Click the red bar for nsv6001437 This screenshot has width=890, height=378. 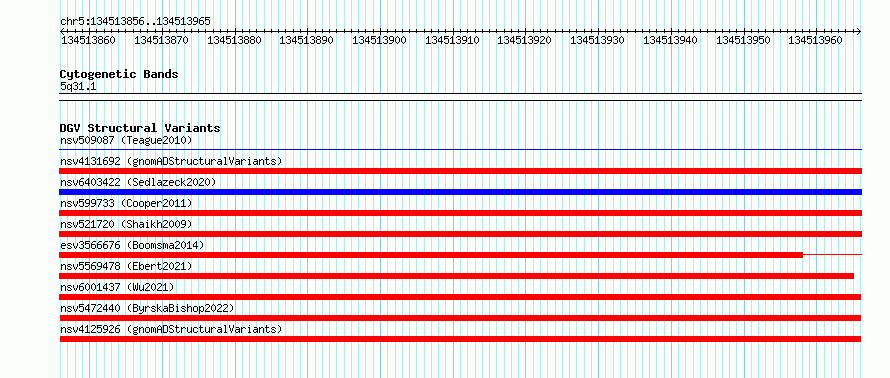tap(460, 297)
